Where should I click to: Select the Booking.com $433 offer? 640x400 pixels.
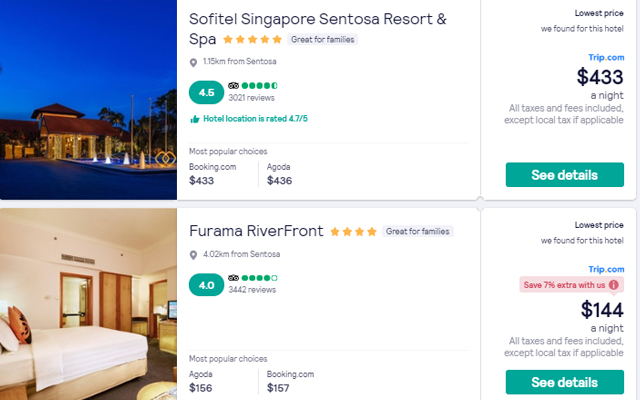pos(215,174)
